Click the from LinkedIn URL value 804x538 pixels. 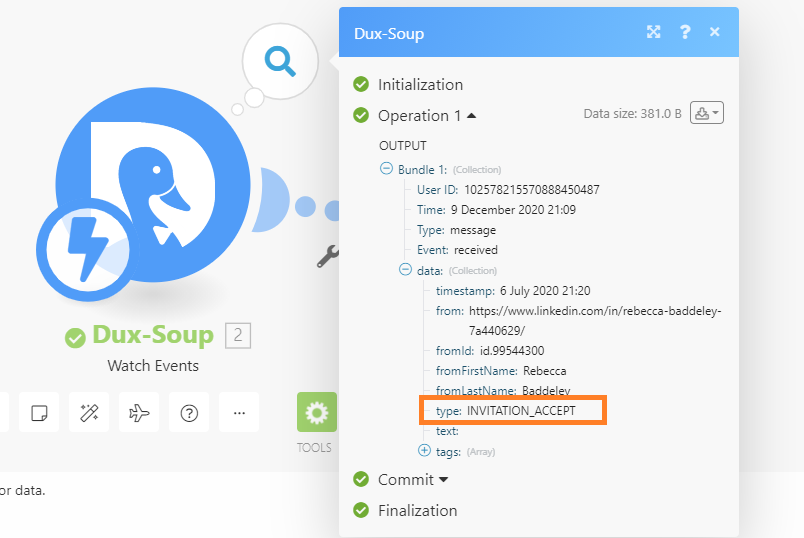(595, 321)
